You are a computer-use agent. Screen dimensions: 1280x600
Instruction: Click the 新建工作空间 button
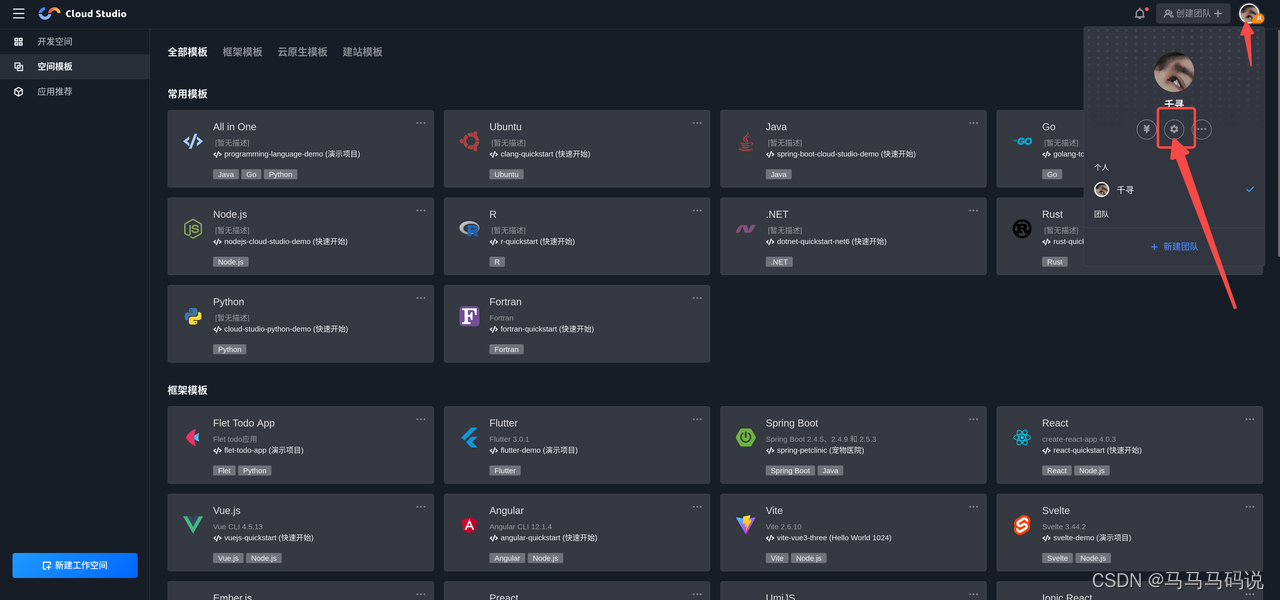click(75, 565)
